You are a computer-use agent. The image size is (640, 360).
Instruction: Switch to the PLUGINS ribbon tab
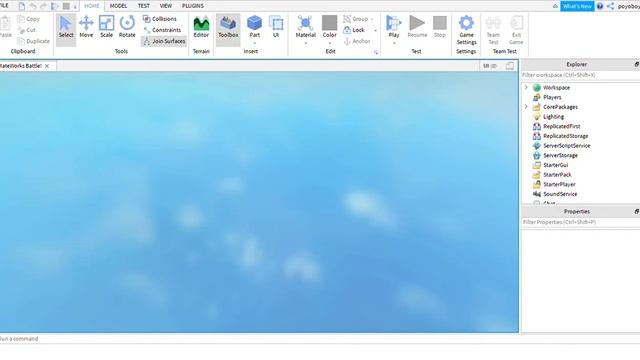193,6
